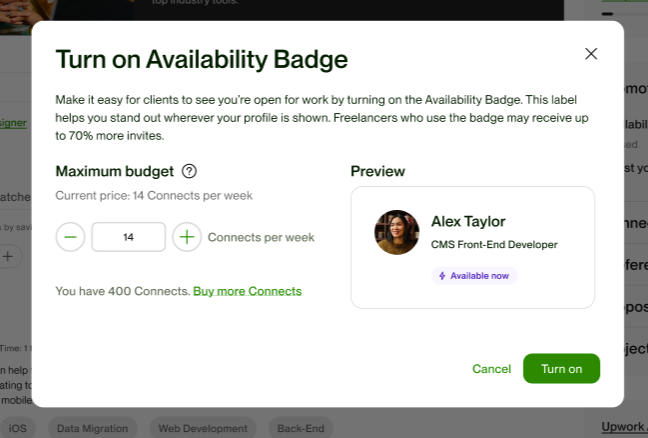Click the Maximum budget heading
This screenshot has height=438, width=648.
pos(114,171)
